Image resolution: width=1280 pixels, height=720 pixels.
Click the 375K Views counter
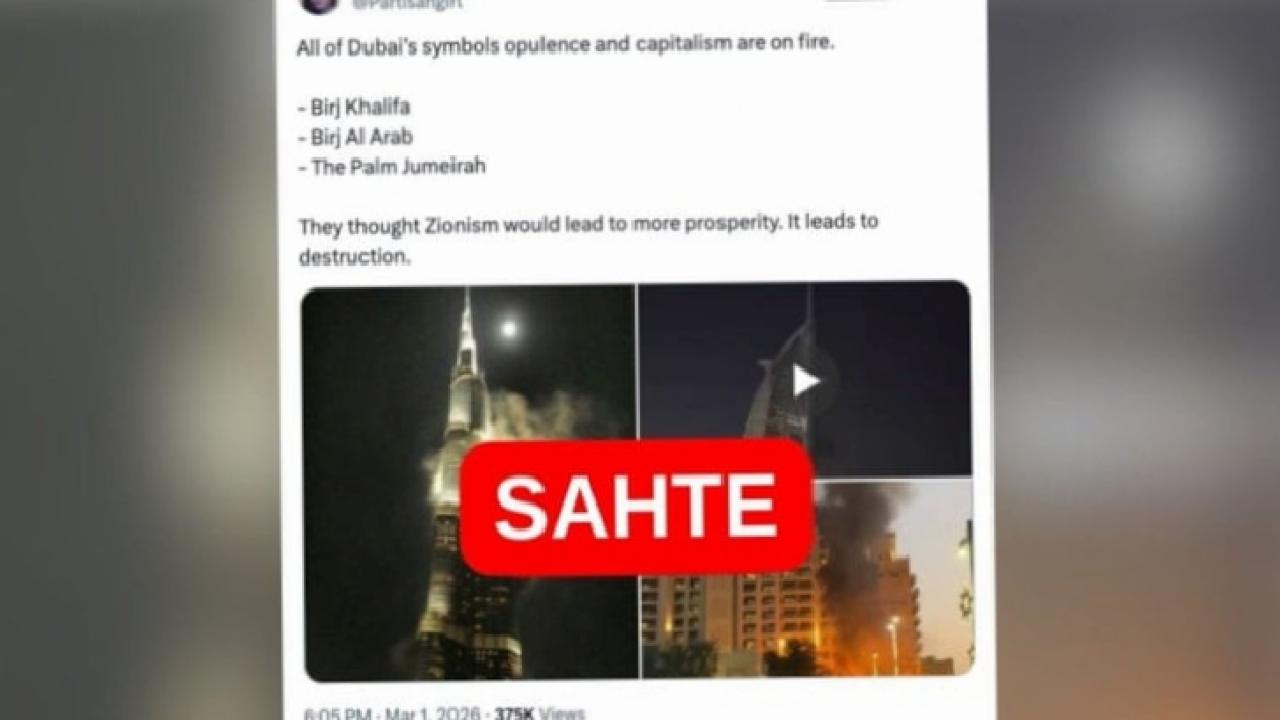pos(539,713)
